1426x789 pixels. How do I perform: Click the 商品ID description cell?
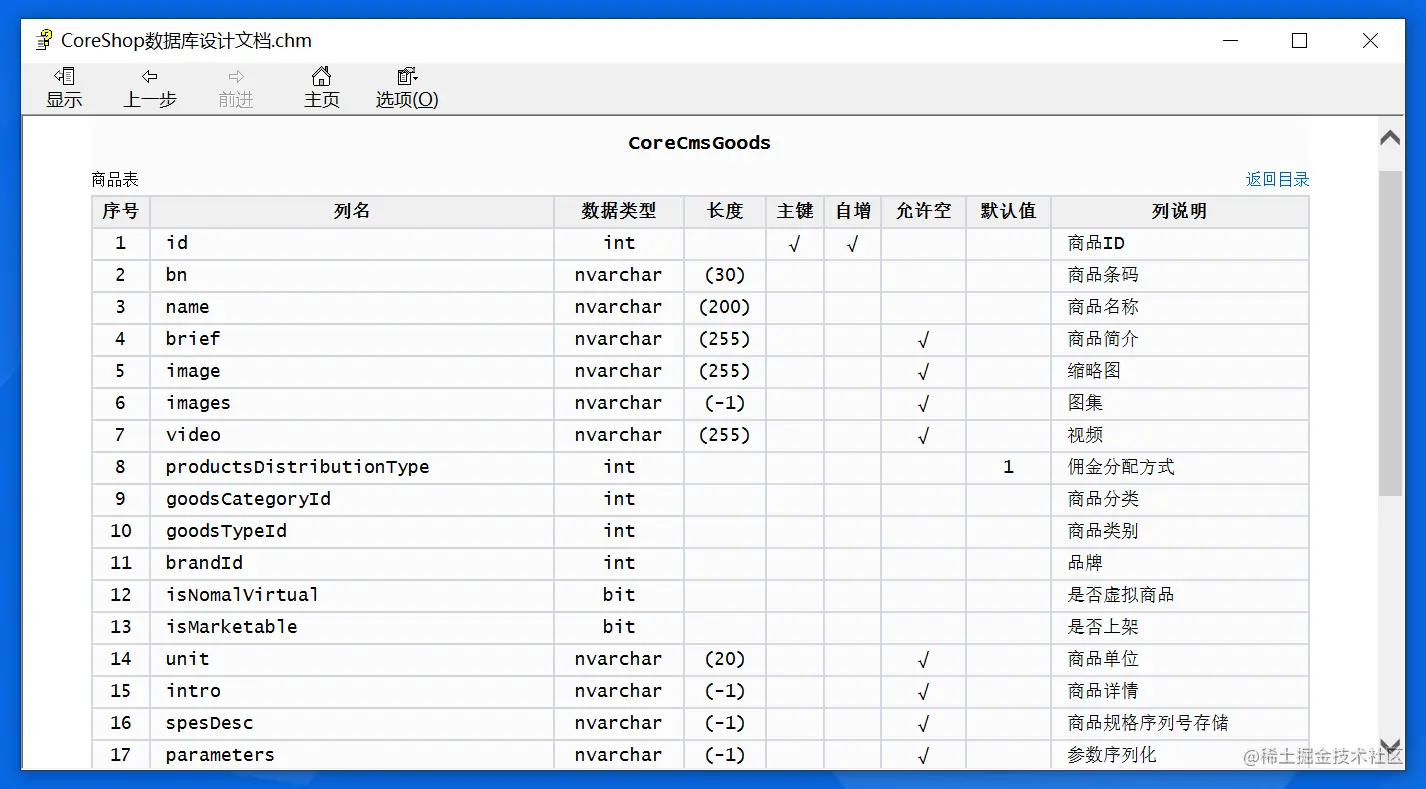1180,243
